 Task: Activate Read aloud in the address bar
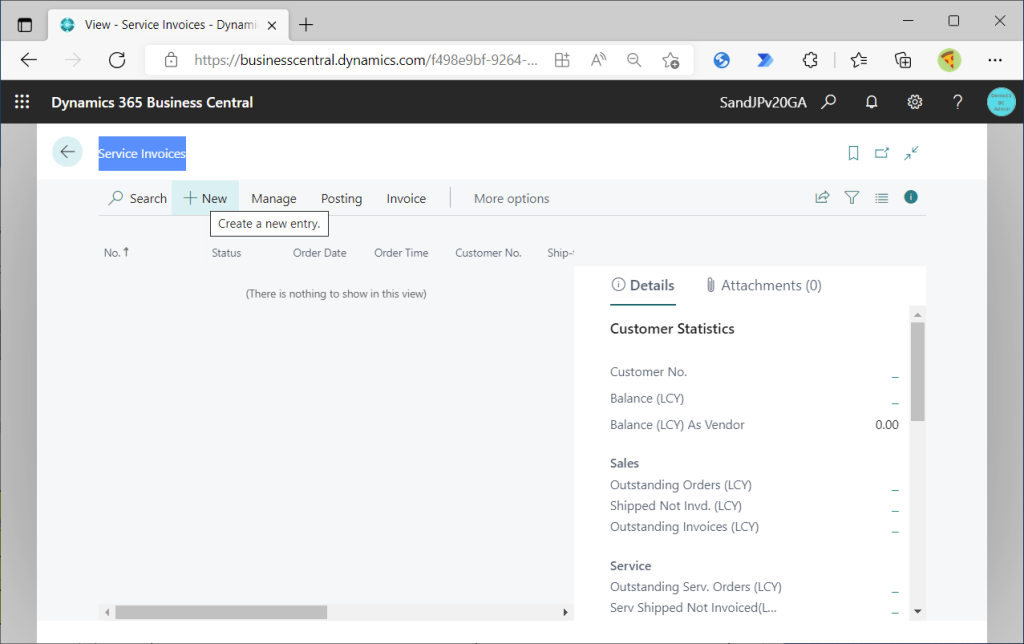click(x=598, y=60)
